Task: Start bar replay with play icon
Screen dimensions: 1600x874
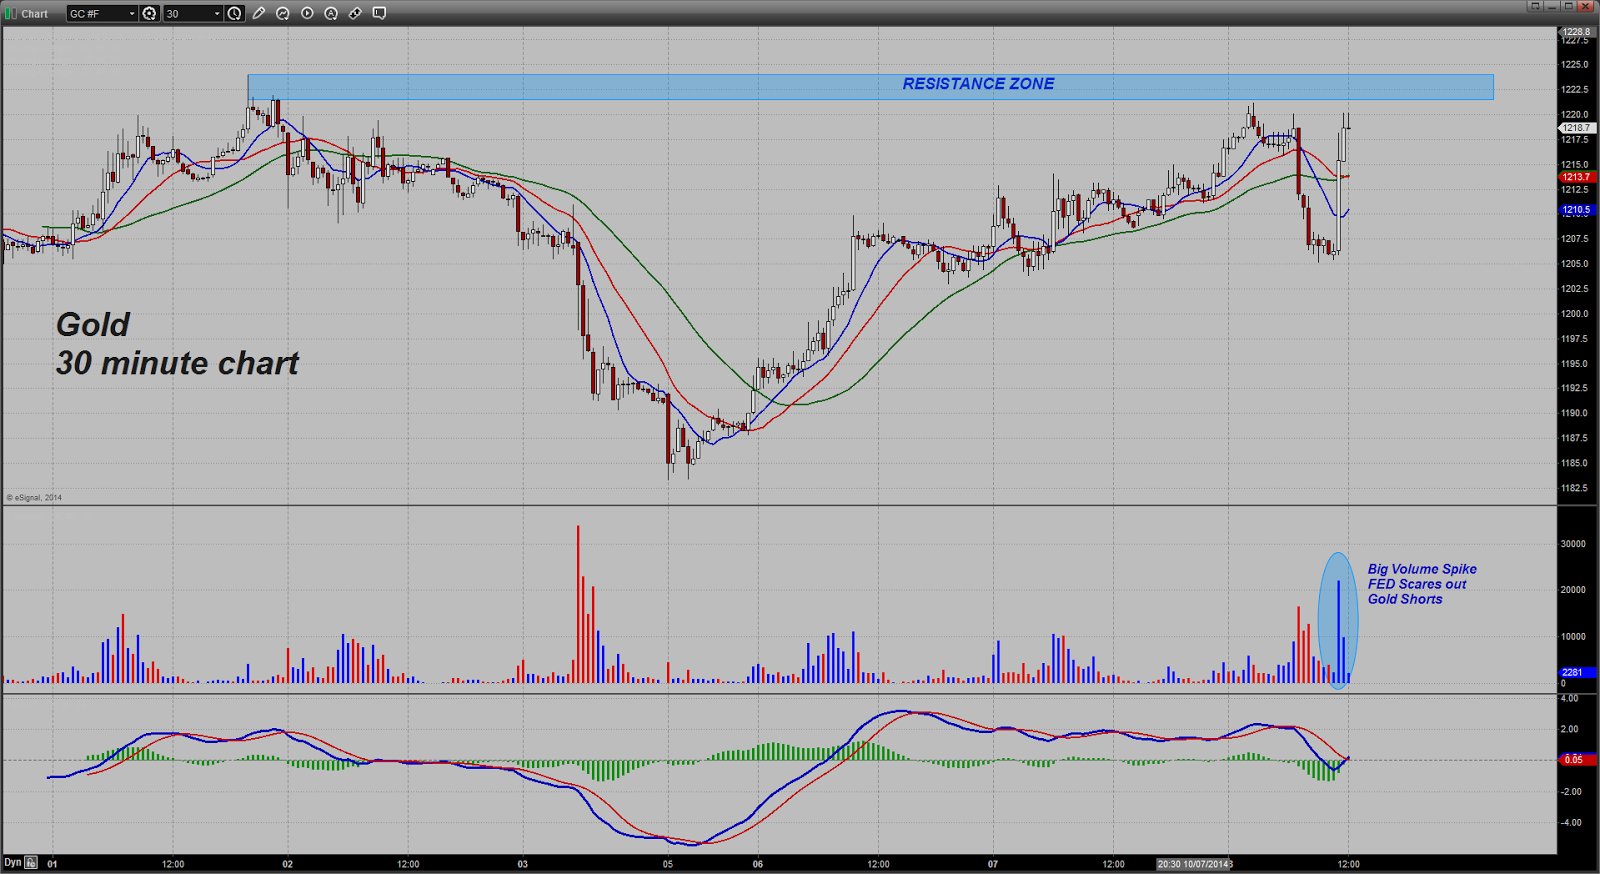Action: pyautogui.click(x=307, y=13)
